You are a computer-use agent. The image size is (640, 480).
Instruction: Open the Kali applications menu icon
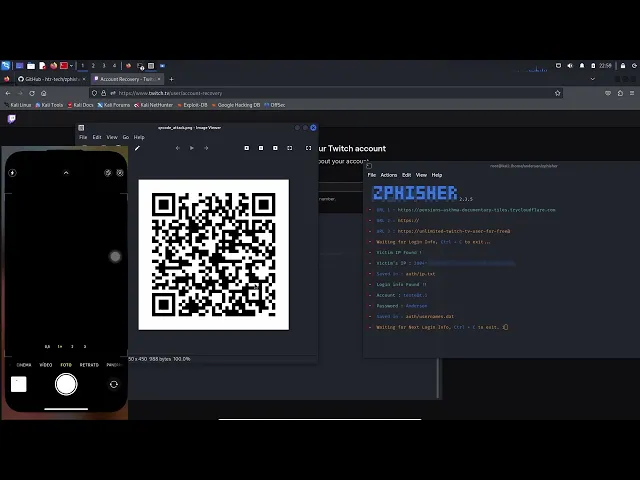pos(6,65)
